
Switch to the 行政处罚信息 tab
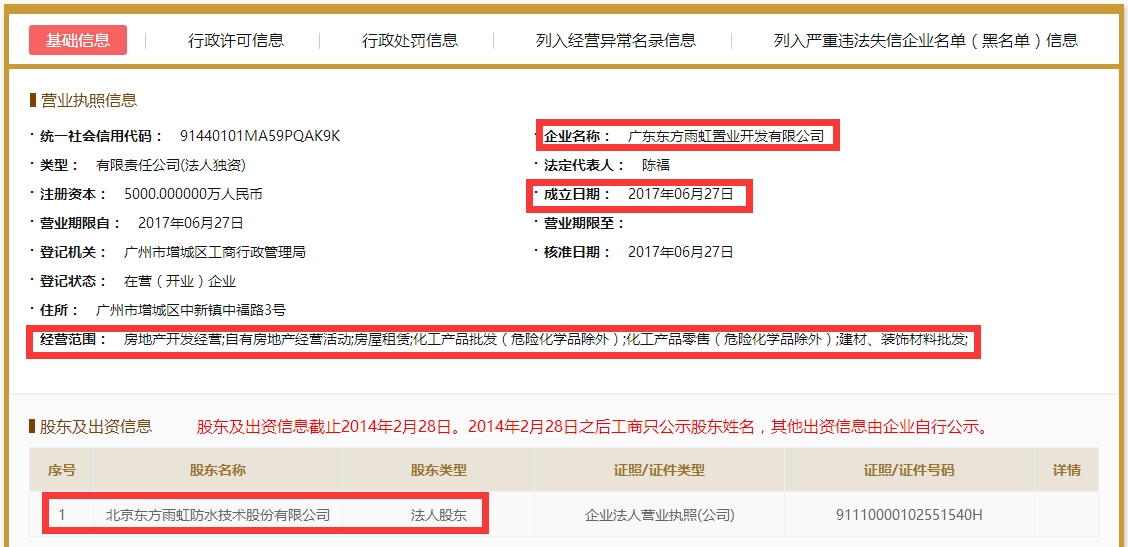(x=410, y=40)
